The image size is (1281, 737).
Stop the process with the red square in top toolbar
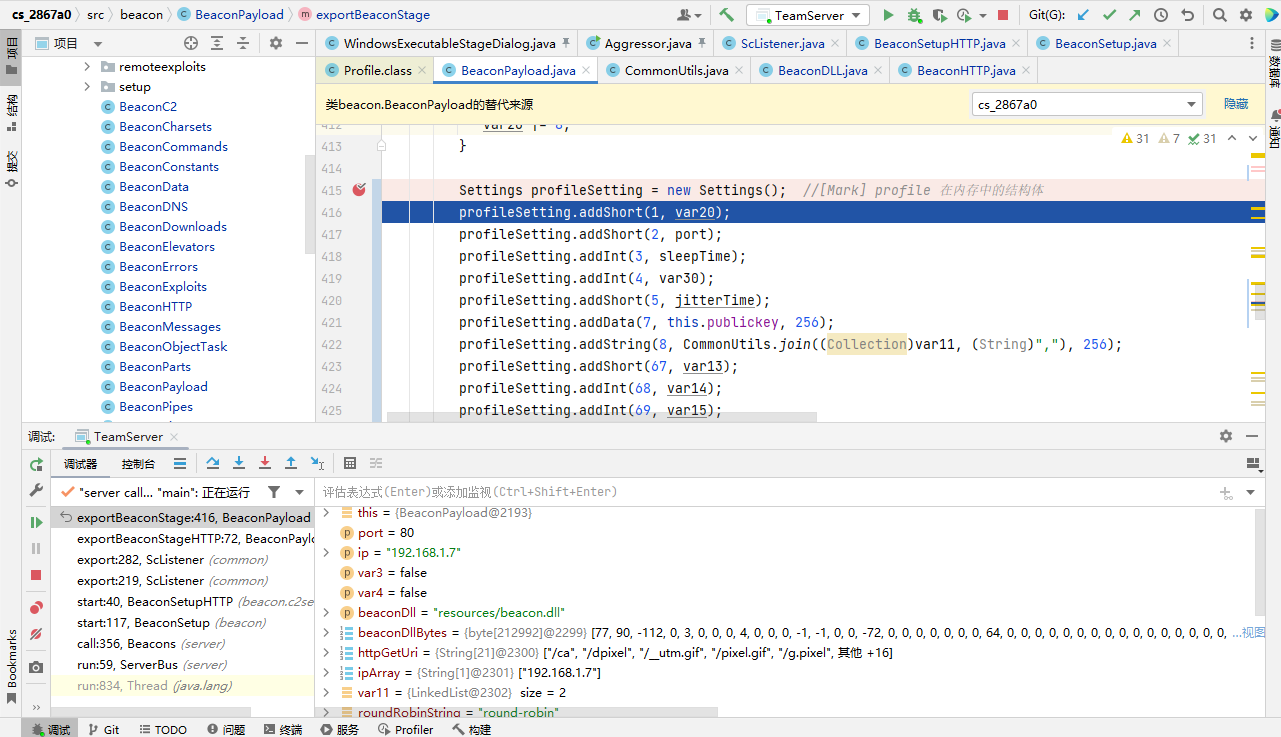click(x=1003, y=15)
